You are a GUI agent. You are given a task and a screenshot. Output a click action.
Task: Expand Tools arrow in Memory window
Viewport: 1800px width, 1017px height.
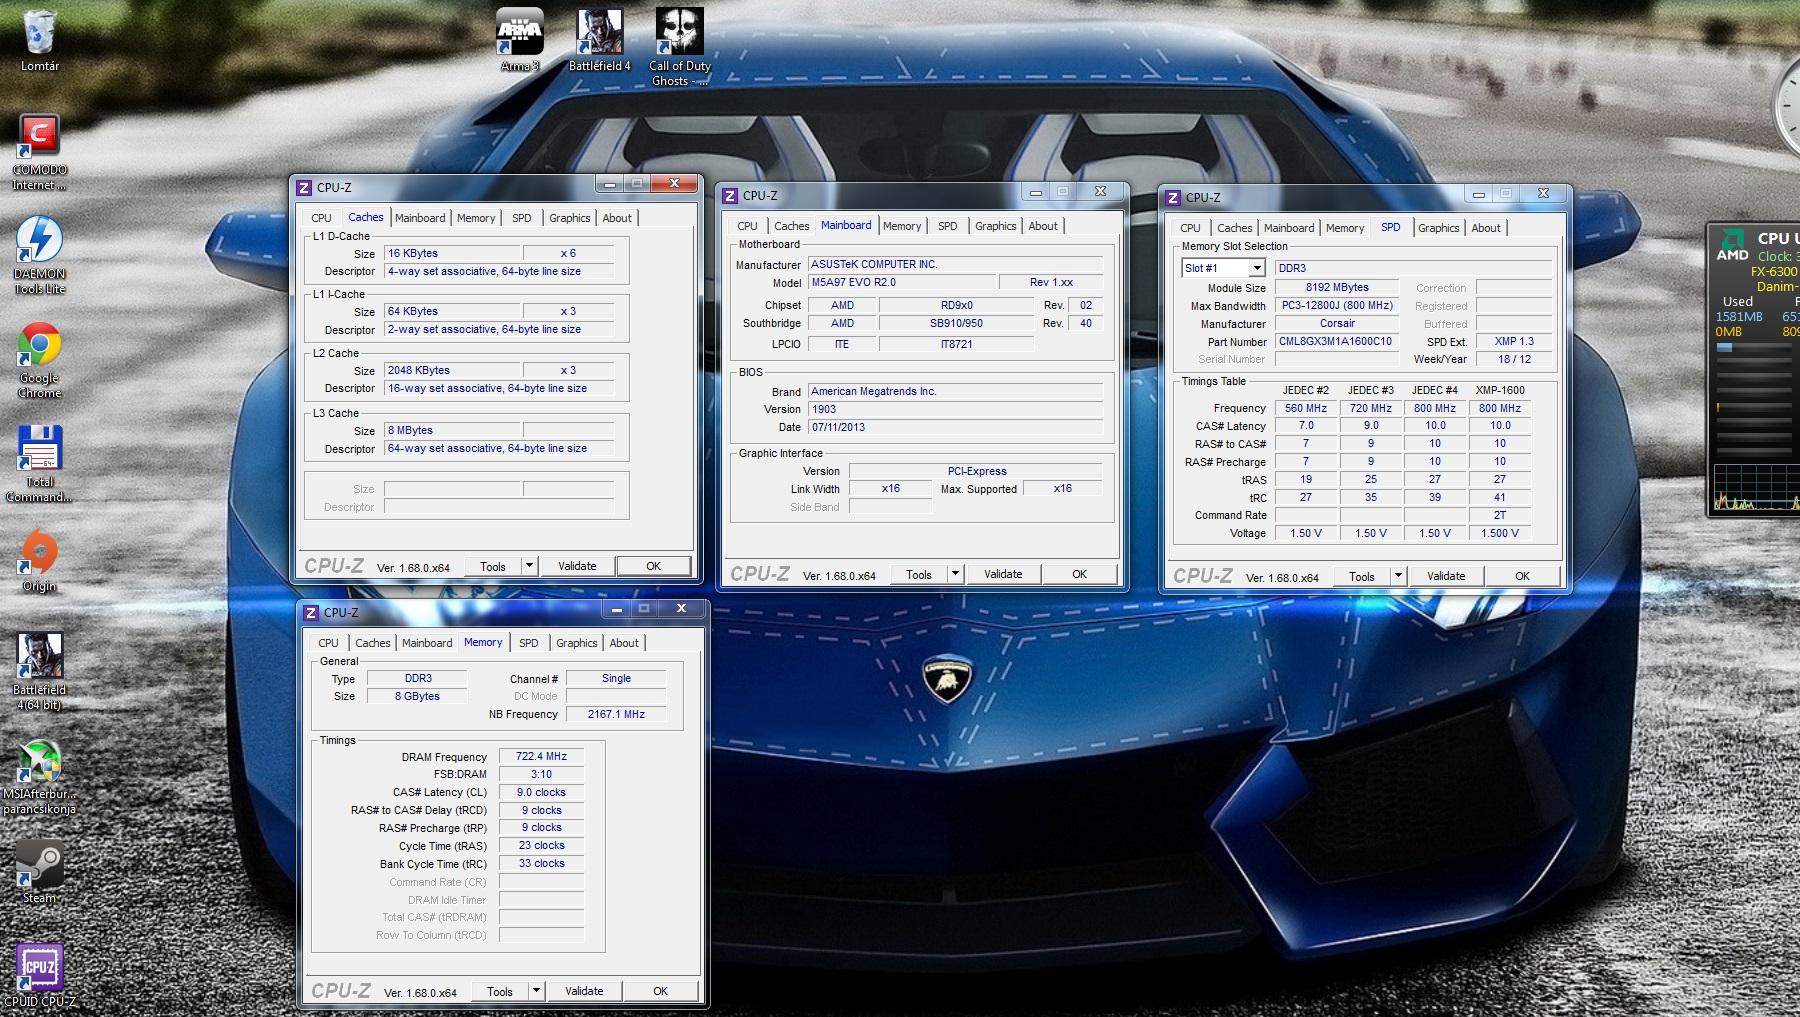click(537, 991)
